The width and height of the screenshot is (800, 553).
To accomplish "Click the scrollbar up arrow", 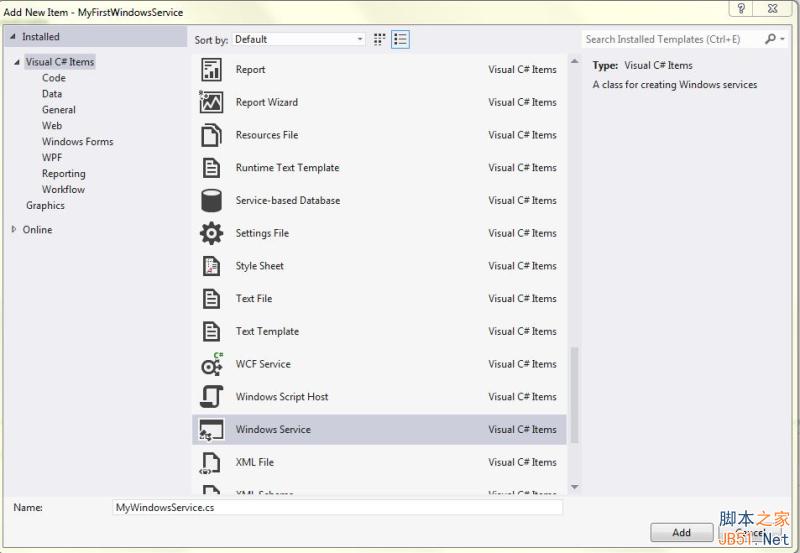I will [574, 61].
